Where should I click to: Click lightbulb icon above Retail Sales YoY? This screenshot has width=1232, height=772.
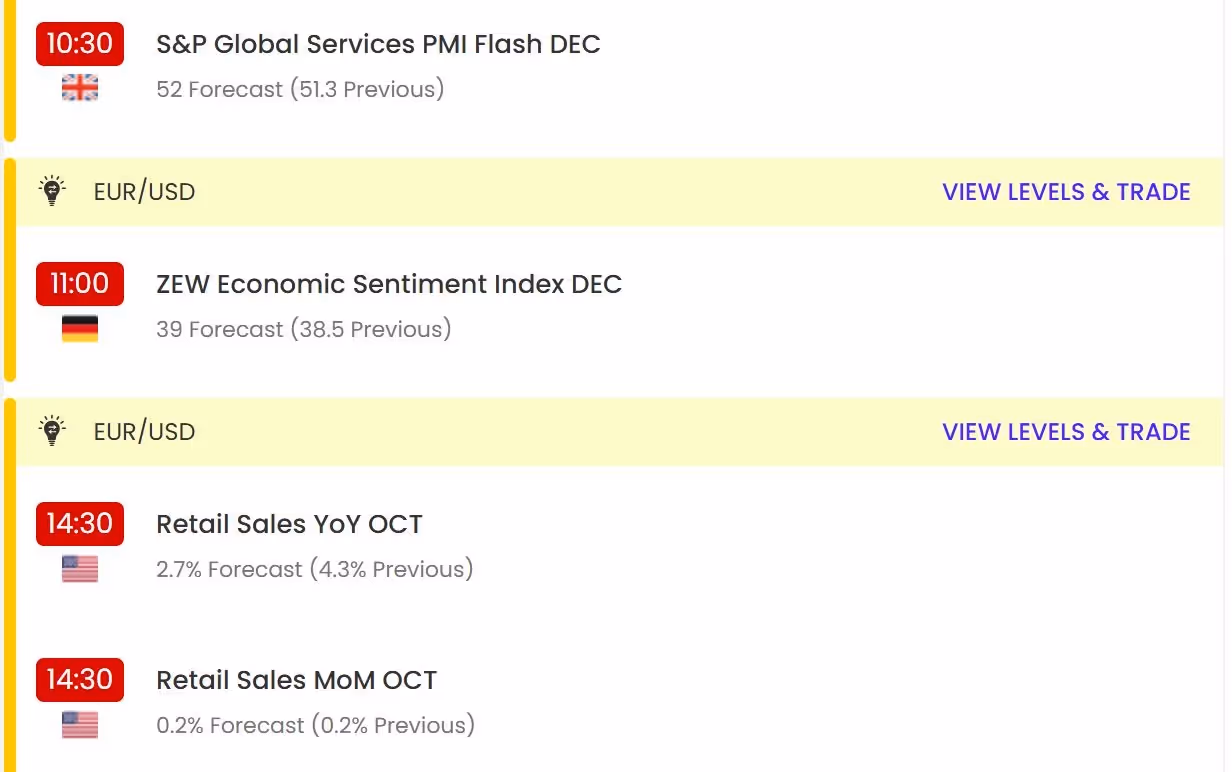[52, 431]
